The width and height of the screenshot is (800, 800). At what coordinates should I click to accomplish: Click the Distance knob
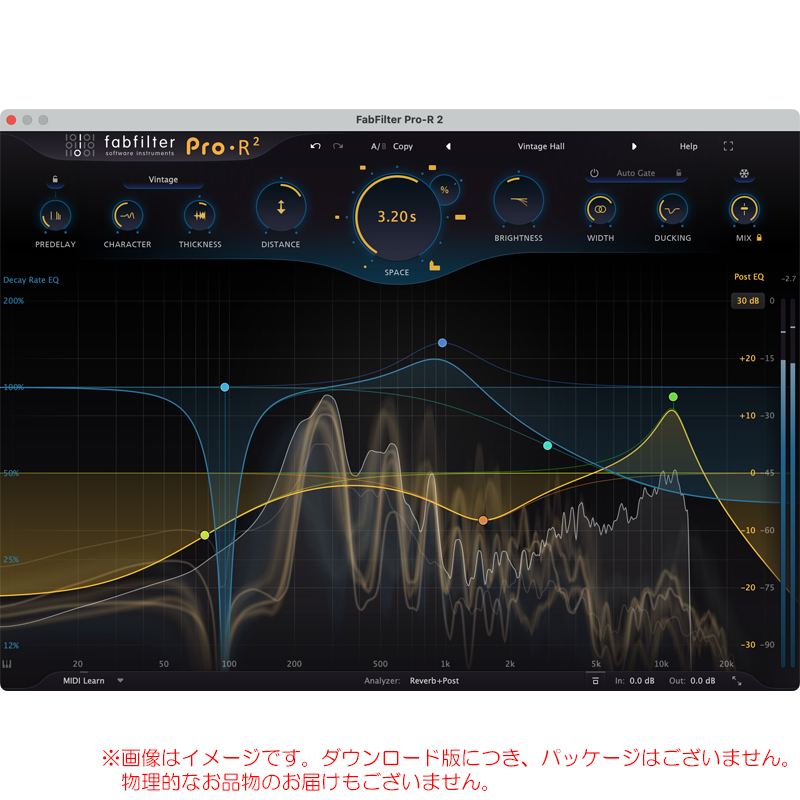coord(281,207)
